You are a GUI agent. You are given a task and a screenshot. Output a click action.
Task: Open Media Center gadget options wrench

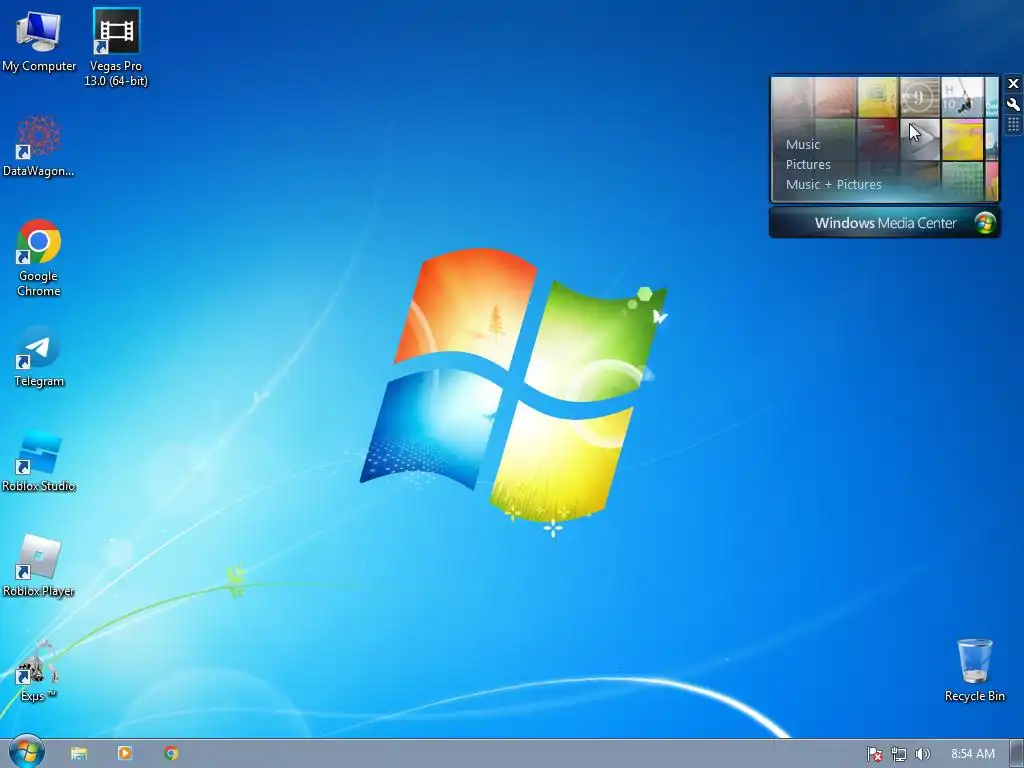tap(1013, 104)
